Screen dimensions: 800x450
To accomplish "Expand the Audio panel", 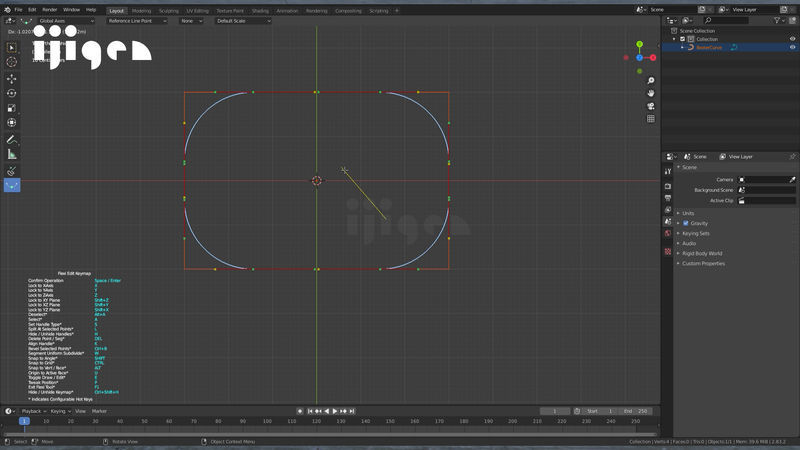I will tap(687, 243).
